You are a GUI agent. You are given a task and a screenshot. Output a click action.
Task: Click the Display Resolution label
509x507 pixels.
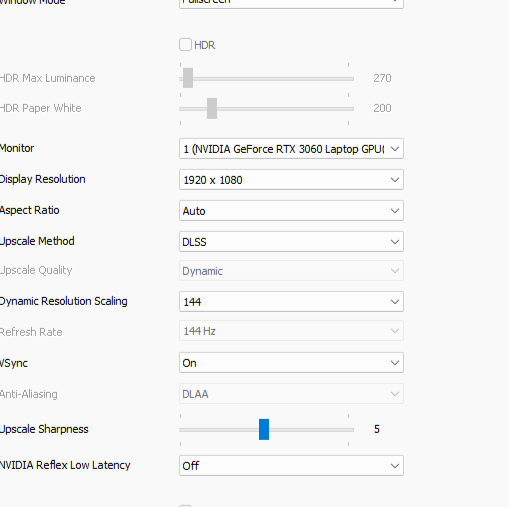[42, 179]
